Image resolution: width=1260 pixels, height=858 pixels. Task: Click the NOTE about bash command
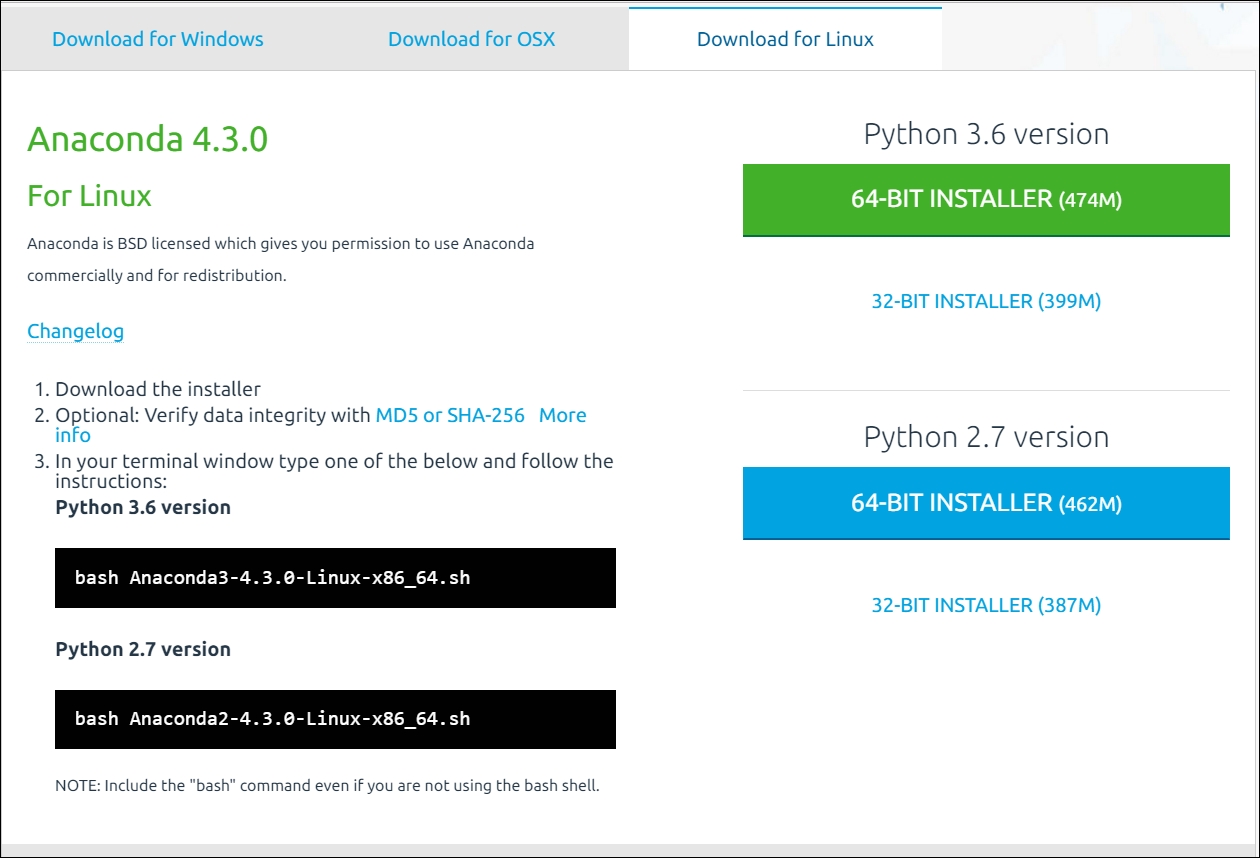click(327, 785)
